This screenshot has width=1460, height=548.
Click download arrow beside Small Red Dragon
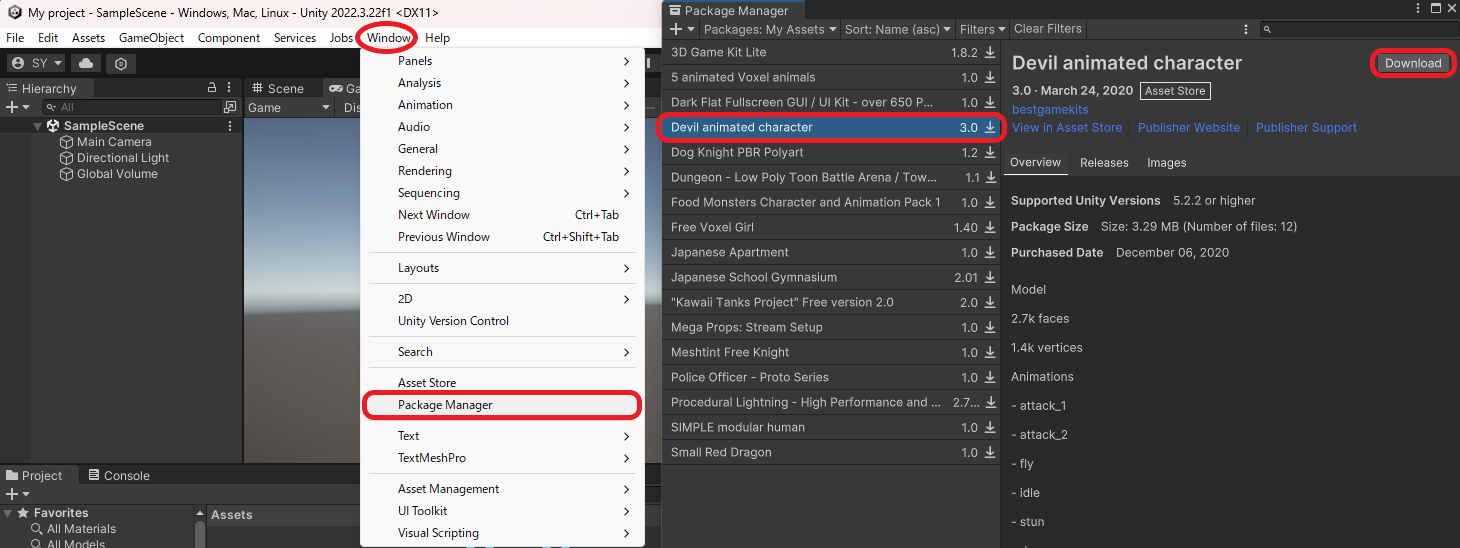[990, 452]
